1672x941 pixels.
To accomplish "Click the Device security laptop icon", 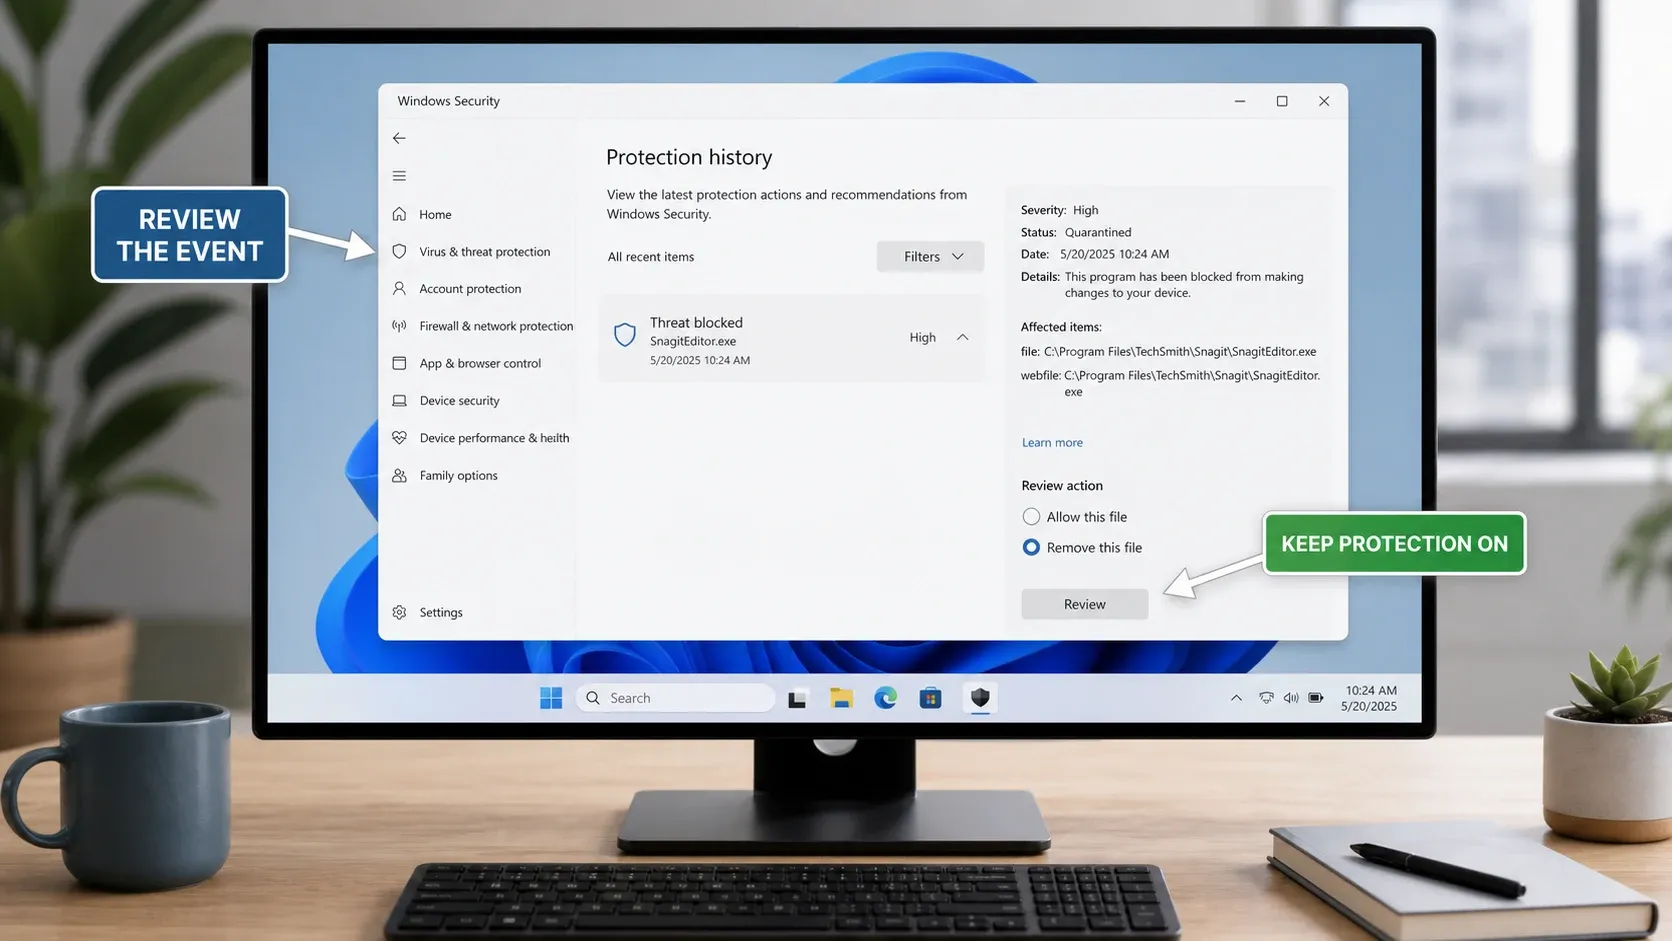I will [x=399, y=400].
